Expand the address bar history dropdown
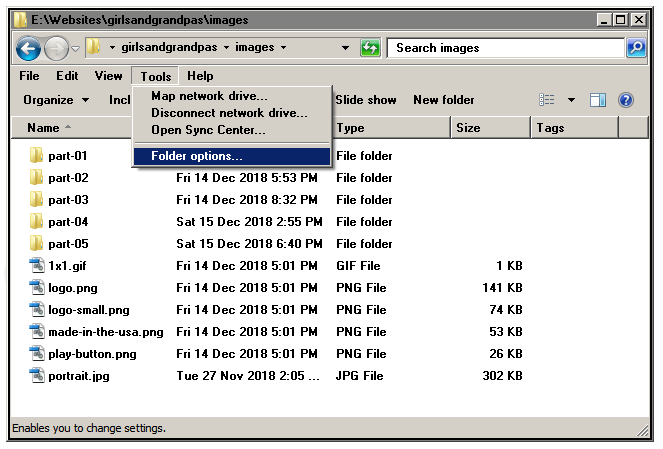 click(x=345, y=48)
